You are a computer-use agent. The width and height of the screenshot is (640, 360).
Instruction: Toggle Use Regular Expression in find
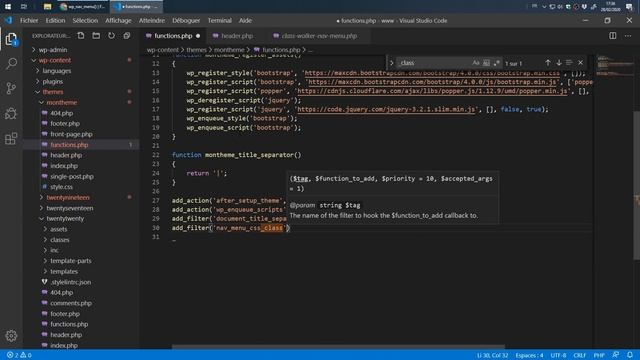point(496,63)
